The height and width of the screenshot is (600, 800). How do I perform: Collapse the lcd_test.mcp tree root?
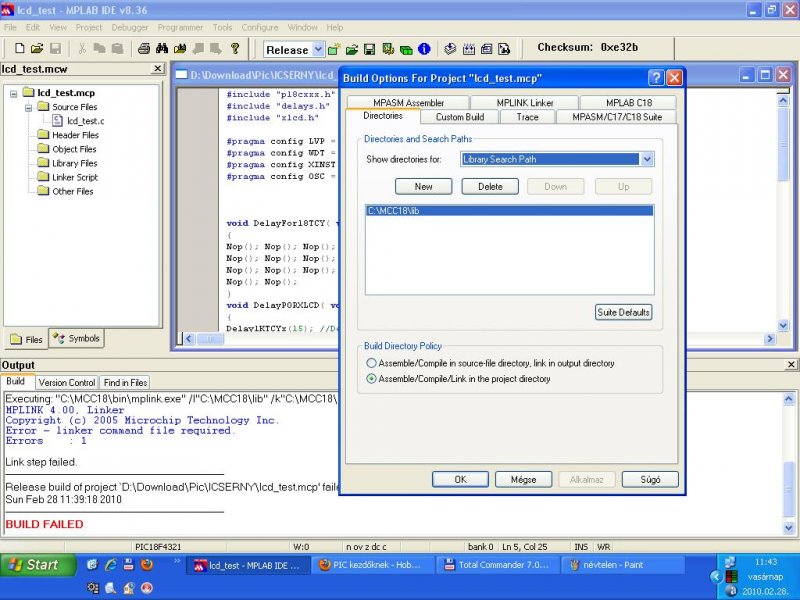14,93
